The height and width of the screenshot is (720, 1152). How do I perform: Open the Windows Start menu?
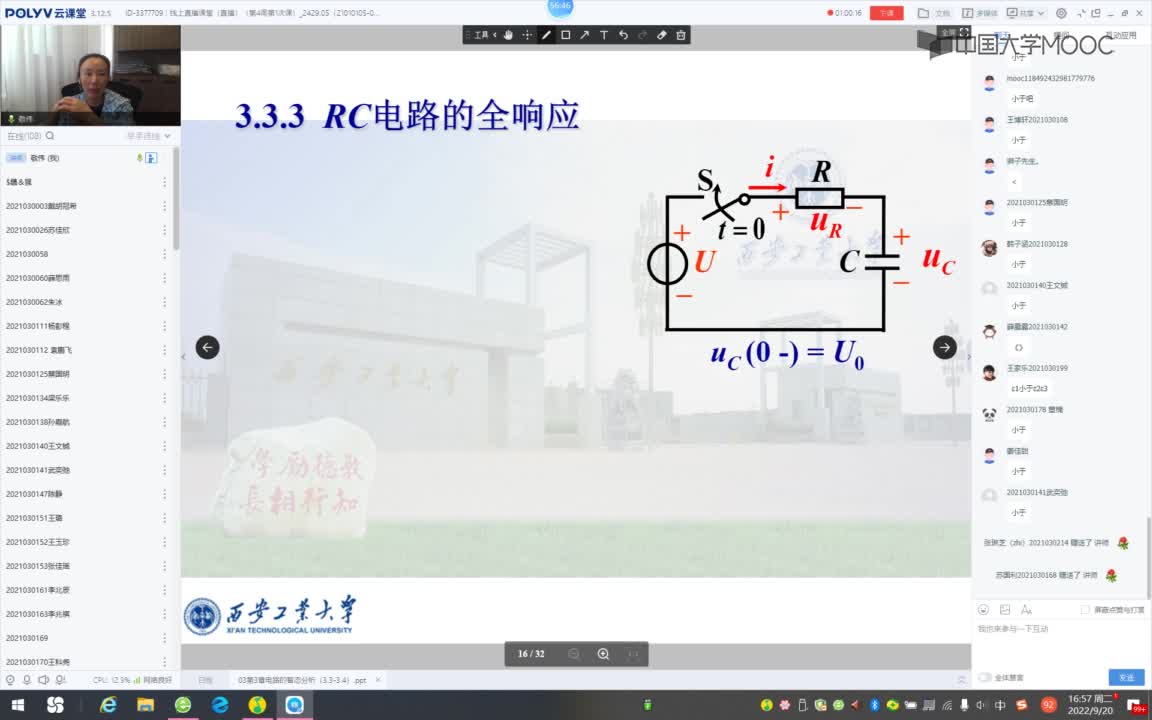18,705
